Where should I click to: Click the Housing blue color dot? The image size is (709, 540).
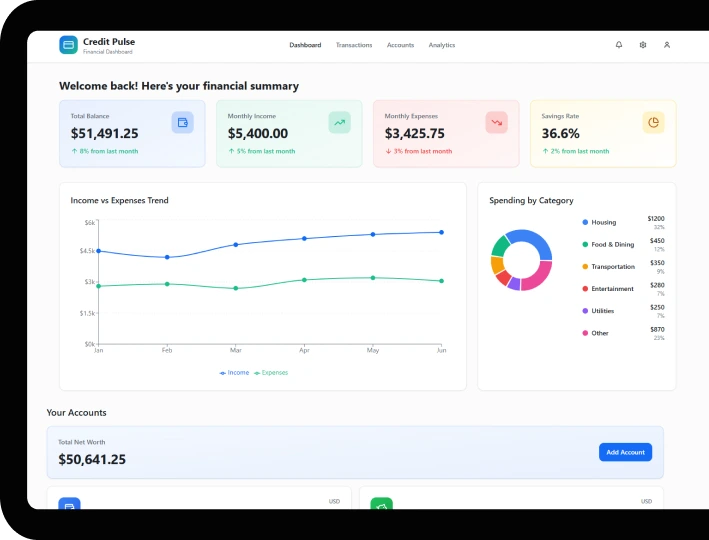pyautogui.click(x=585, y=222)
